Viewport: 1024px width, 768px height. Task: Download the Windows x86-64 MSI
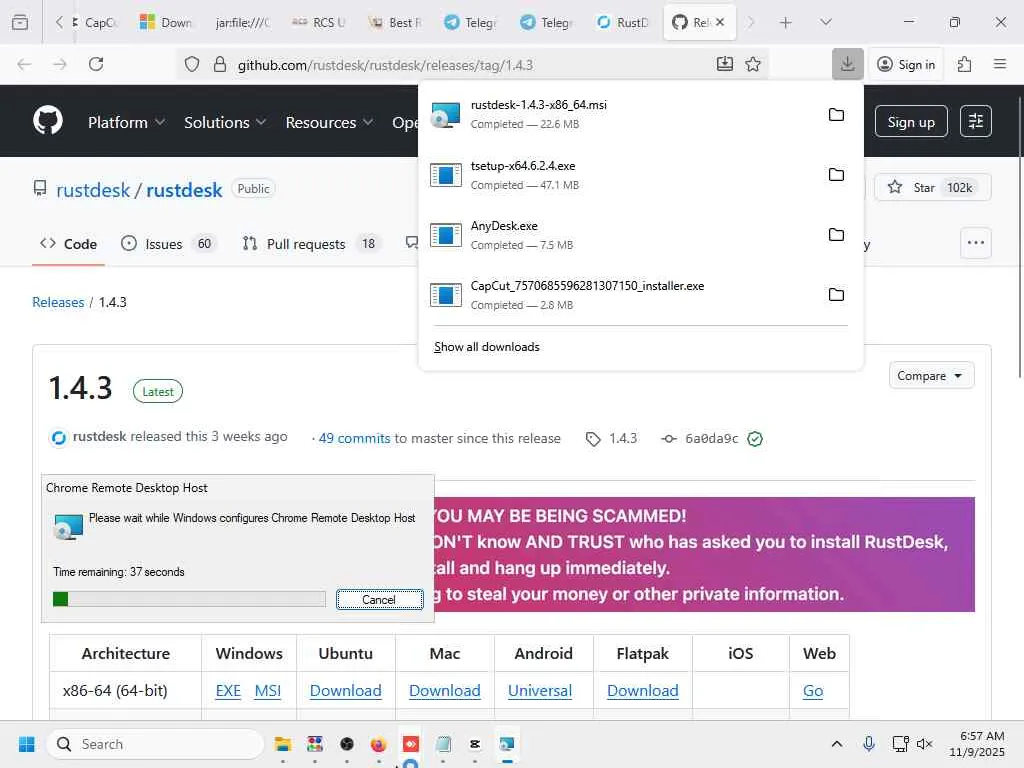tap(268, 690)
